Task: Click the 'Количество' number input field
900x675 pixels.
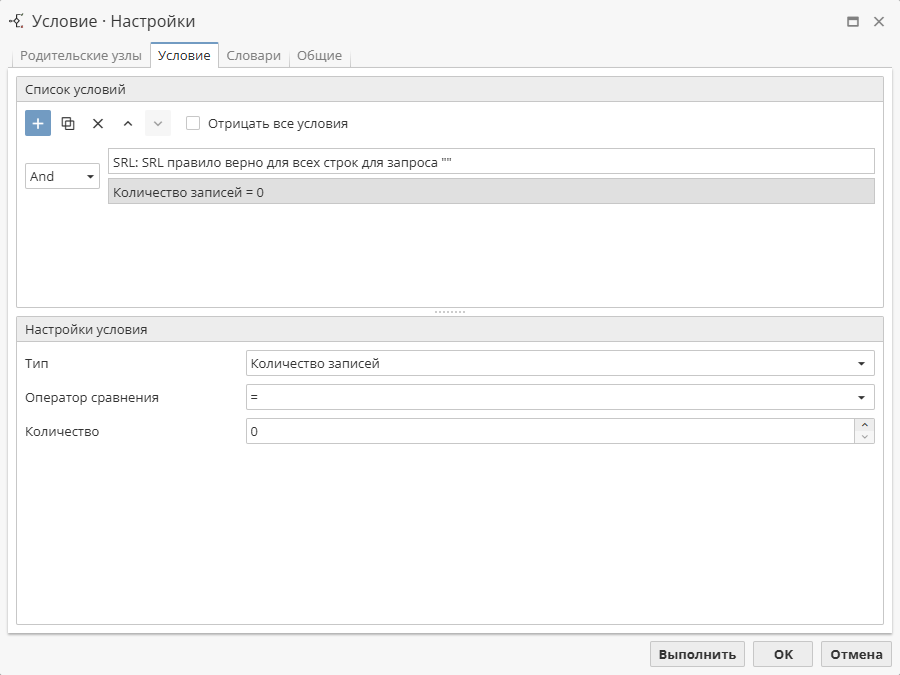Action: tap(548, 431)
